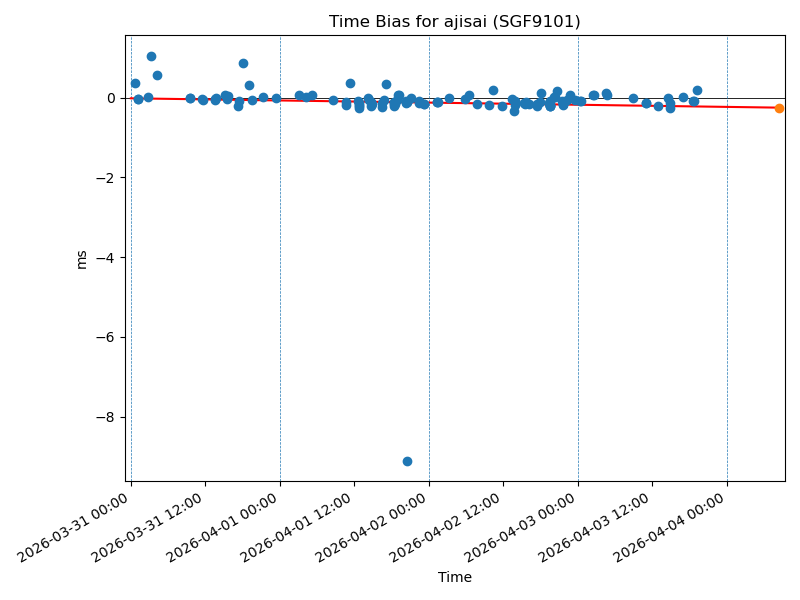800x600 pixels.
Task: Click the 'Time' x-axis label
Action: pos(454,578)
